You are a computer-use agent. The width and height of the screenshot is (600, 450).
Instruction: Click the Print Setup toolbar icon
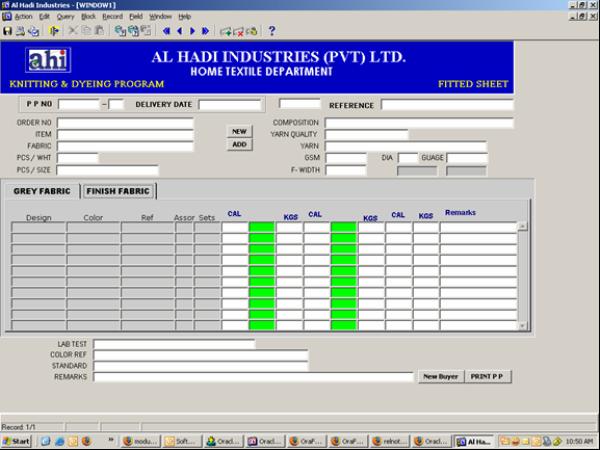[x=34, y=31]
